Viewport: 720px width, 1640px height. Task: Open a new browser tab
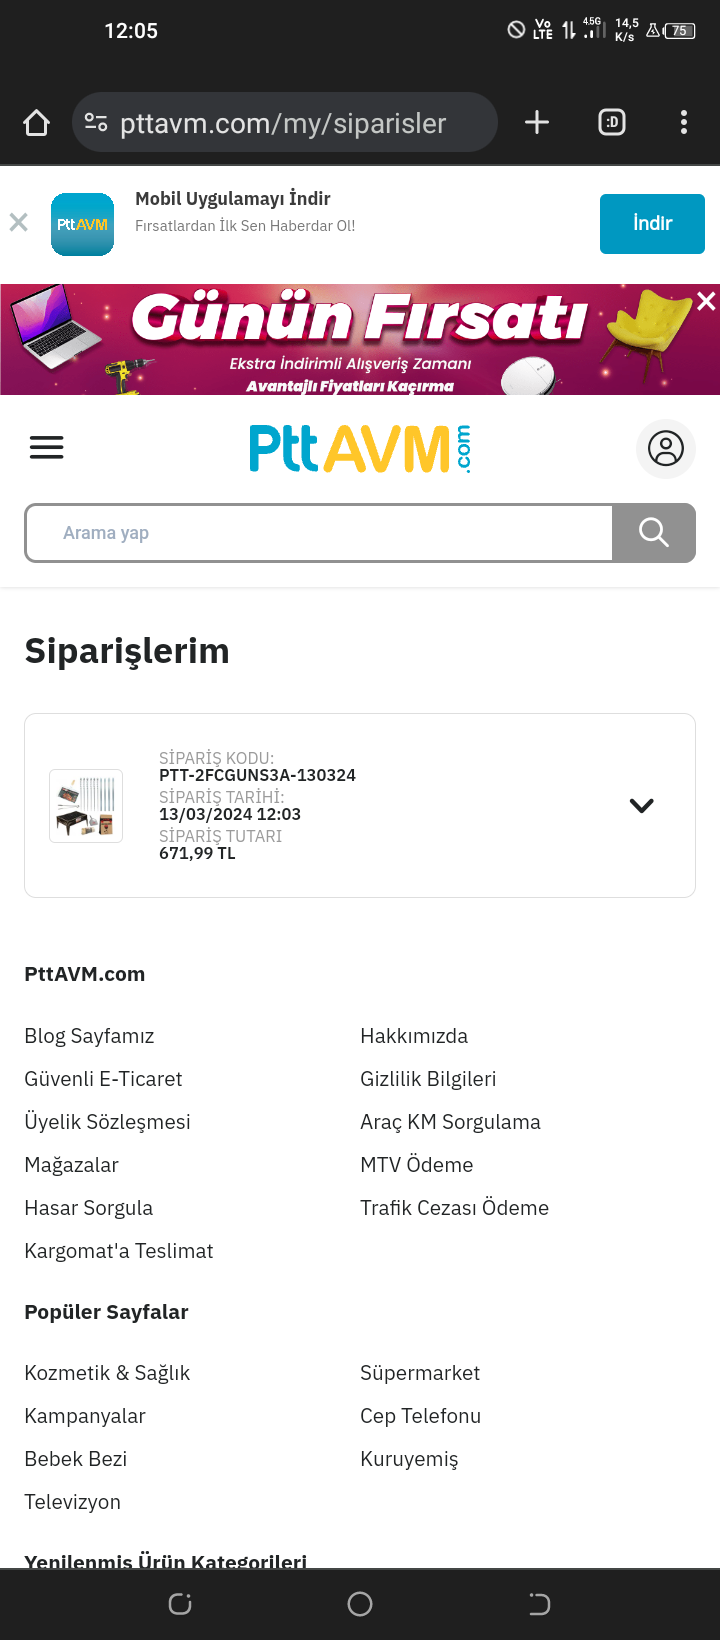pyautogui.click(x=537, y=122)
